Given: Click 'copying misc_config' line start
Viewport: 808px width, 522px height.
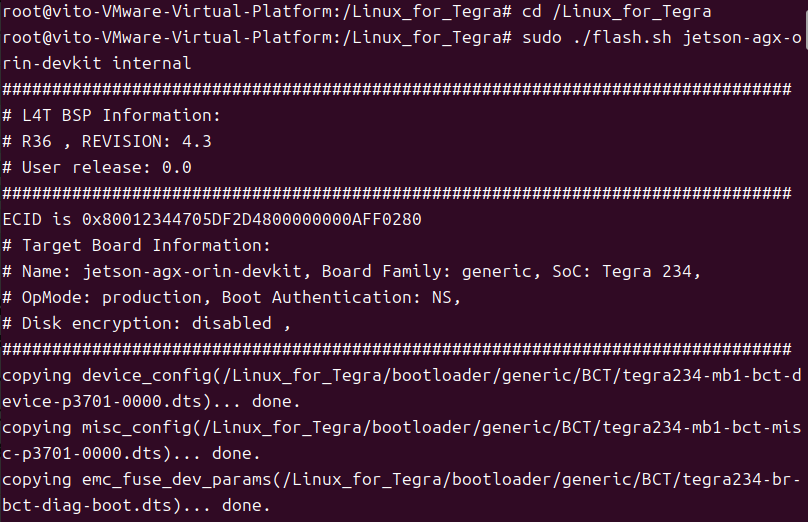Looking at the screenshot, I should 97,428.
